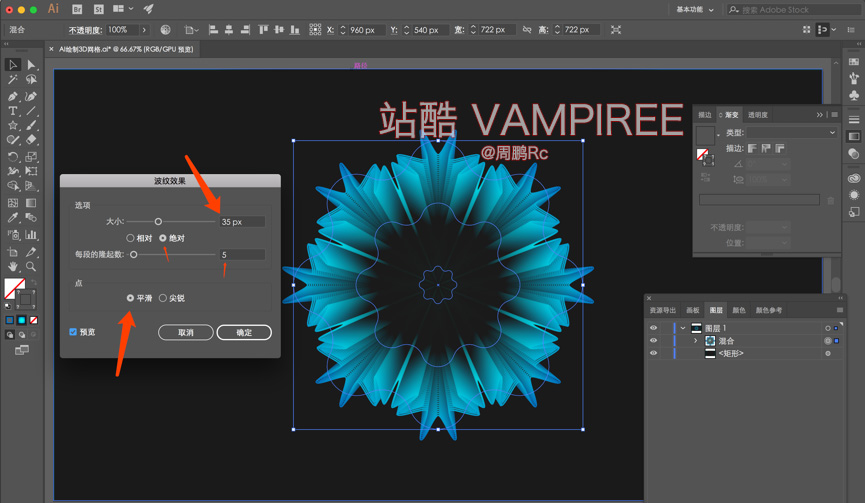Open the layers panel flyout menu

(840, 310)
